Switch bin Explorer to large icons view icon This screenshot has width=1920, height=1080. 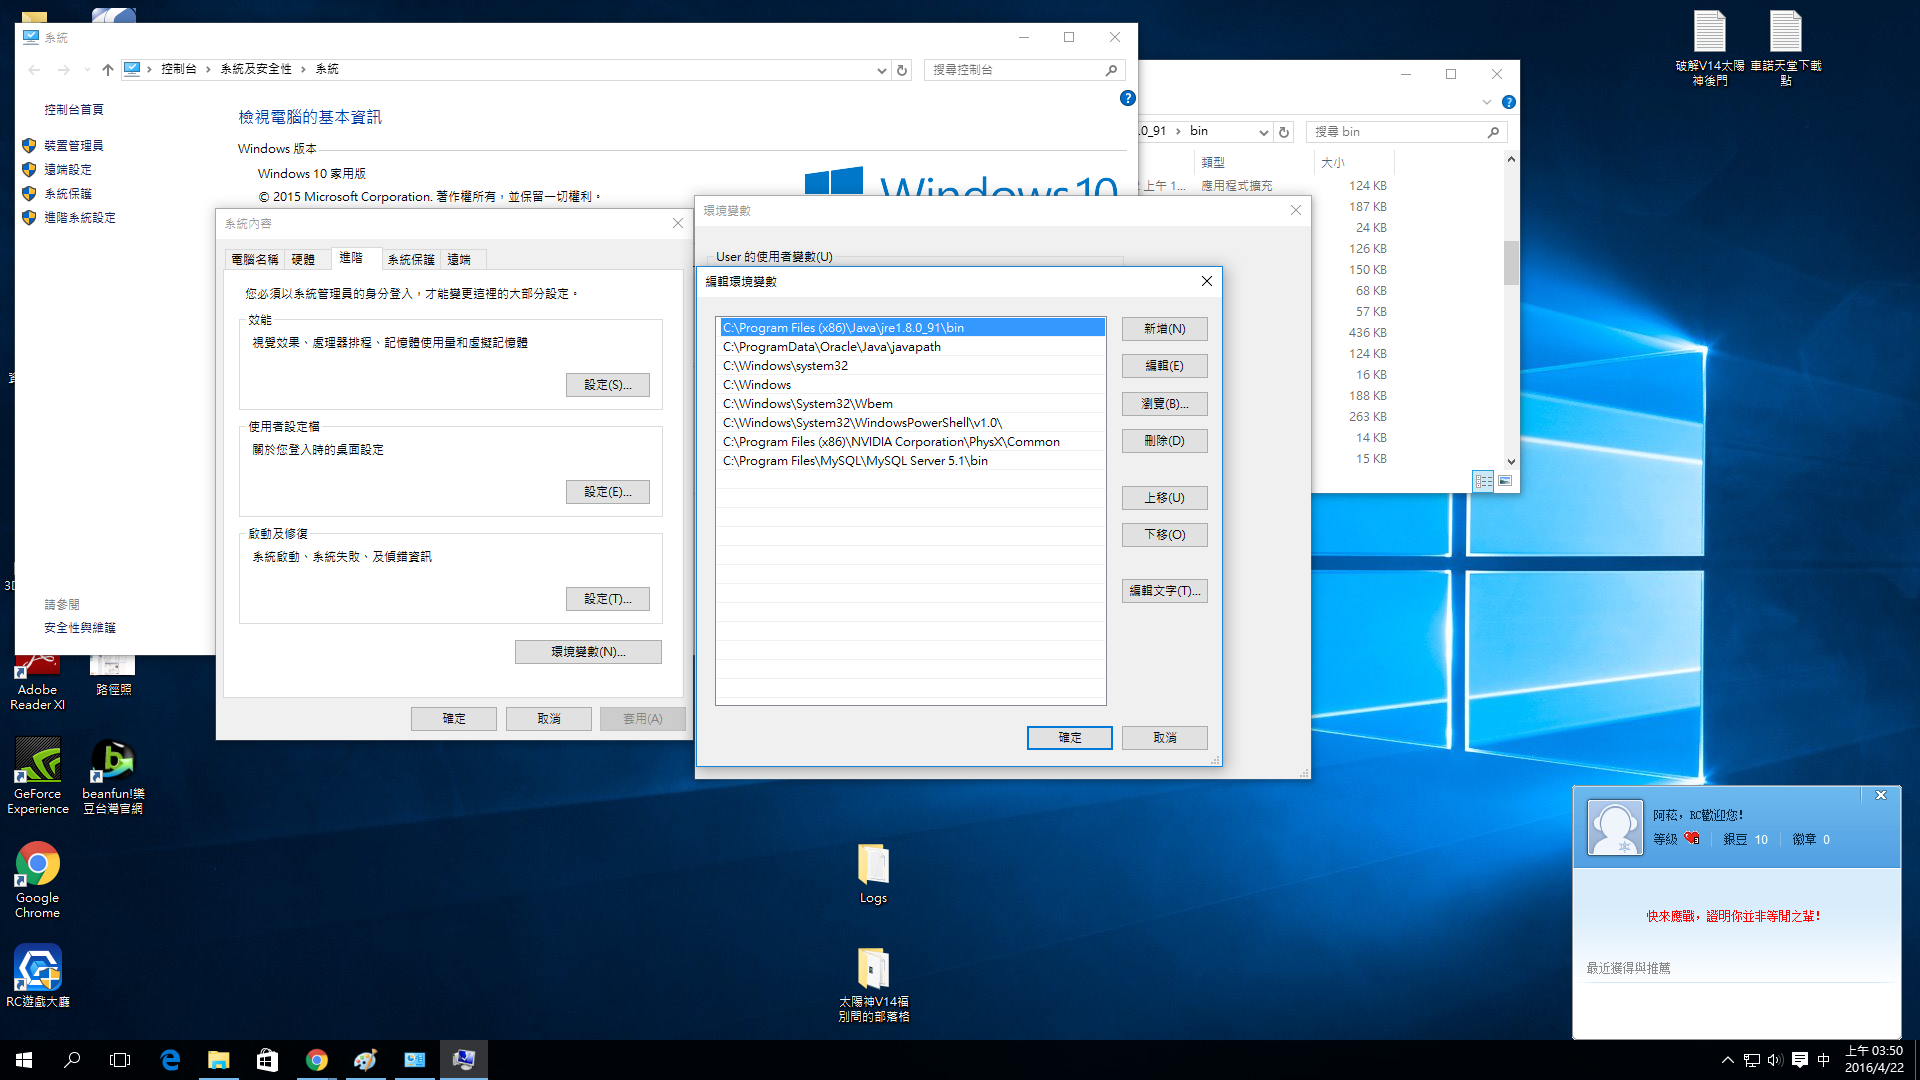(1505, 481)
